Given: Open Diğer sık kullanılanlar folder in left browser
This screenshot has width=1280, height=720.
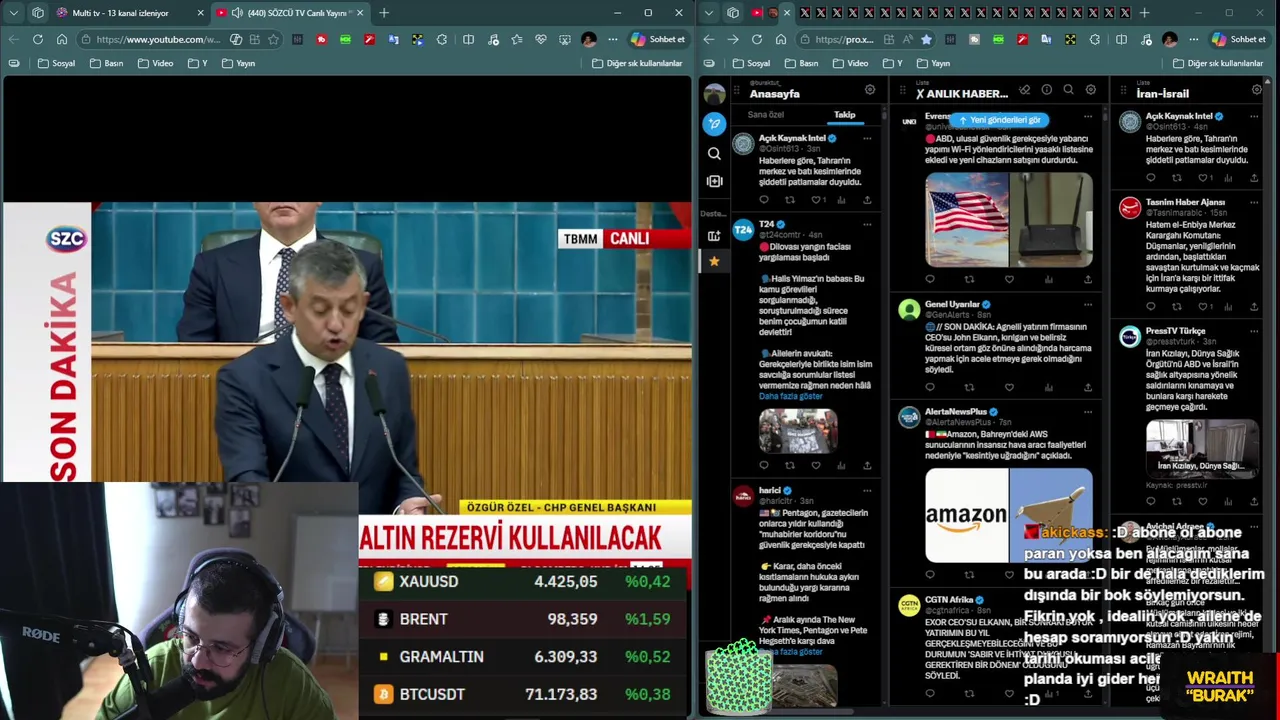Looking at the screenshot, I should [x=637, y=63].
